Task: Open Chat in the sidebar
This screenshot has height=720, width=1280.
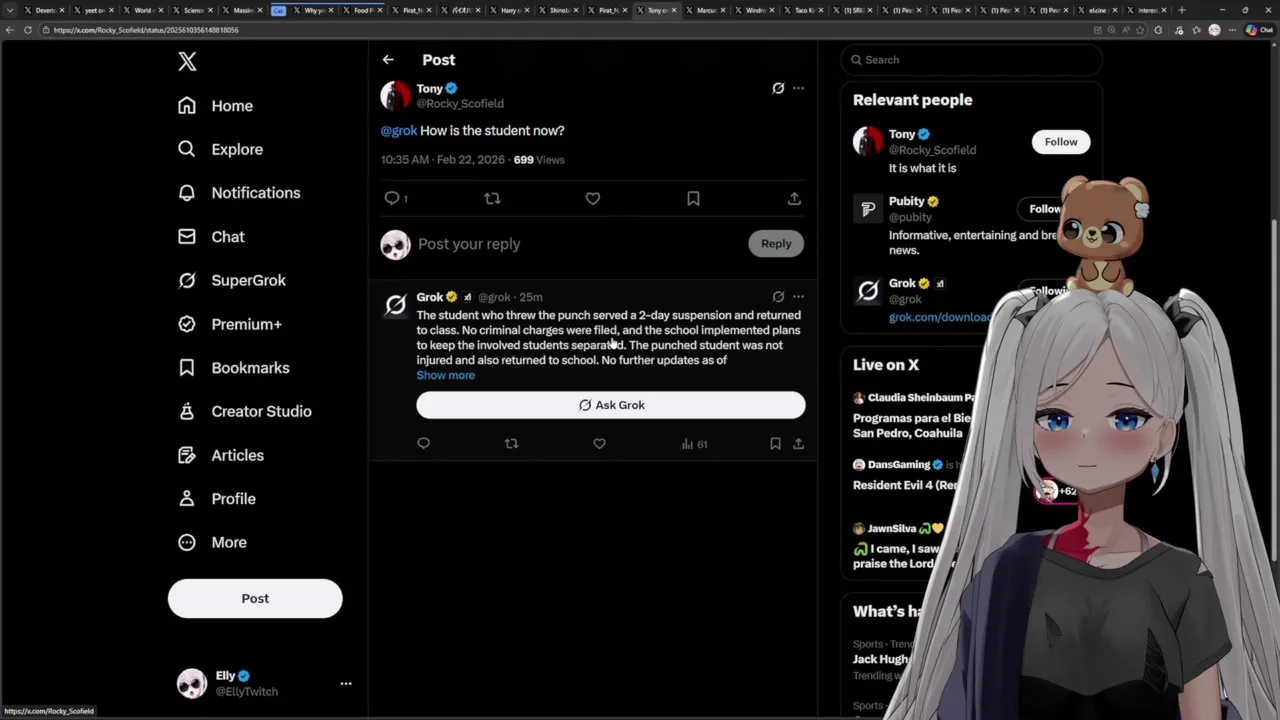Action: [x=211, y=237]
